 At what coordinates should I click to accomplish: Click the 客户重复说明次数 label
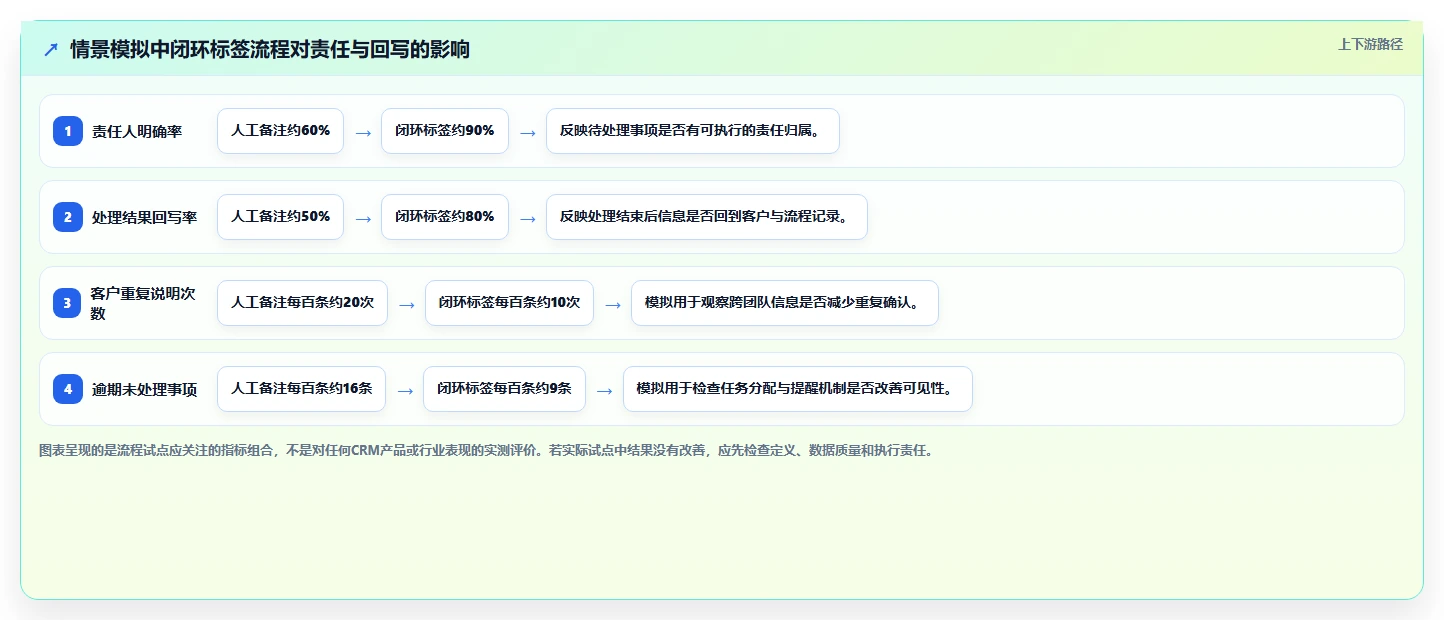pos(143,303)
